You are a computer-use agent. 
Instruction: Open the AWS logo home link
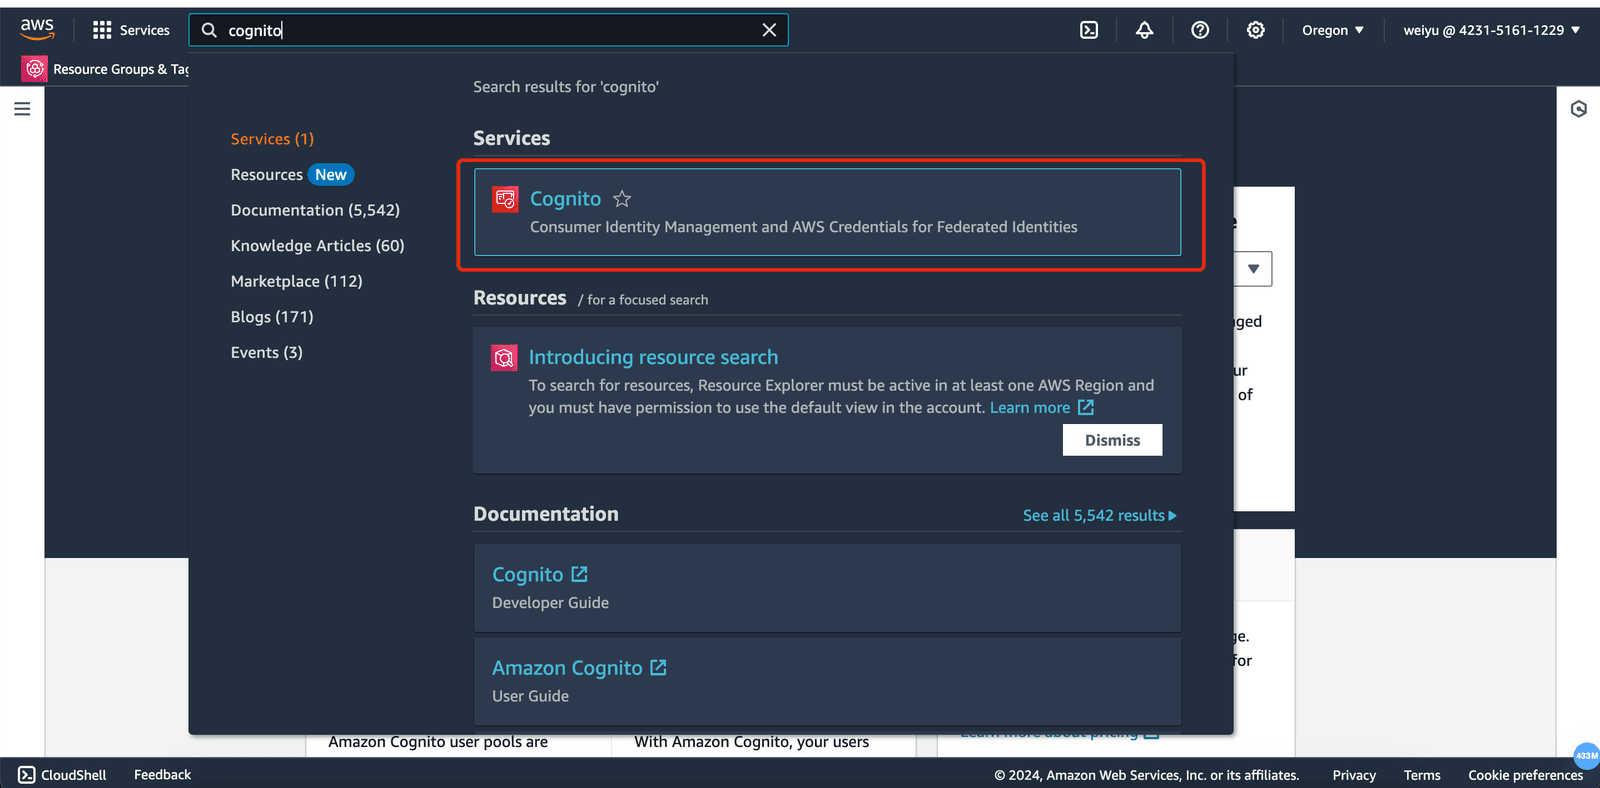pyautogui.click(x=37, y=29)
